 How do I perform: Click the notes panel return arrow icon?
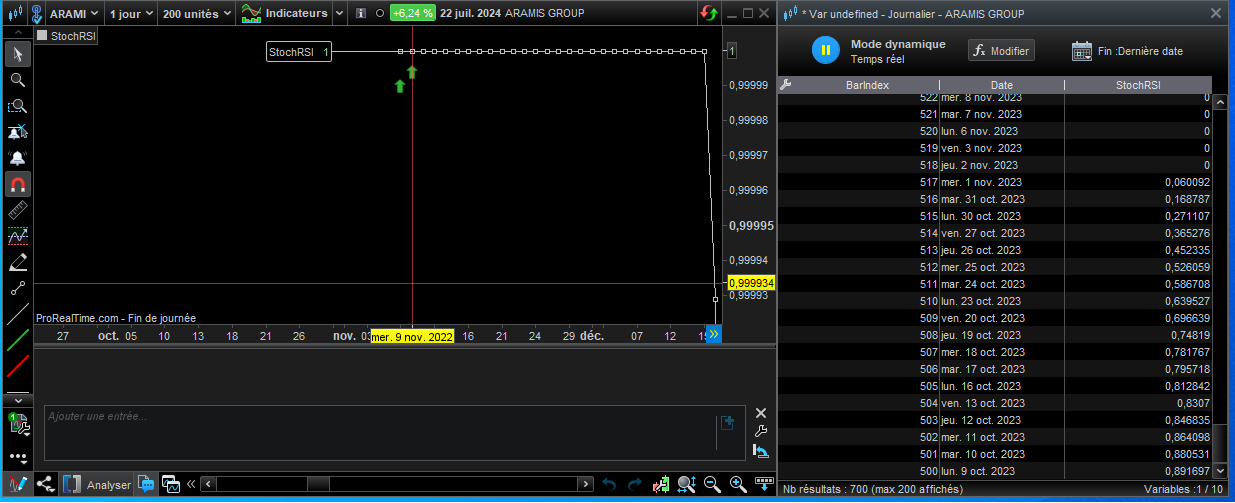760,452
